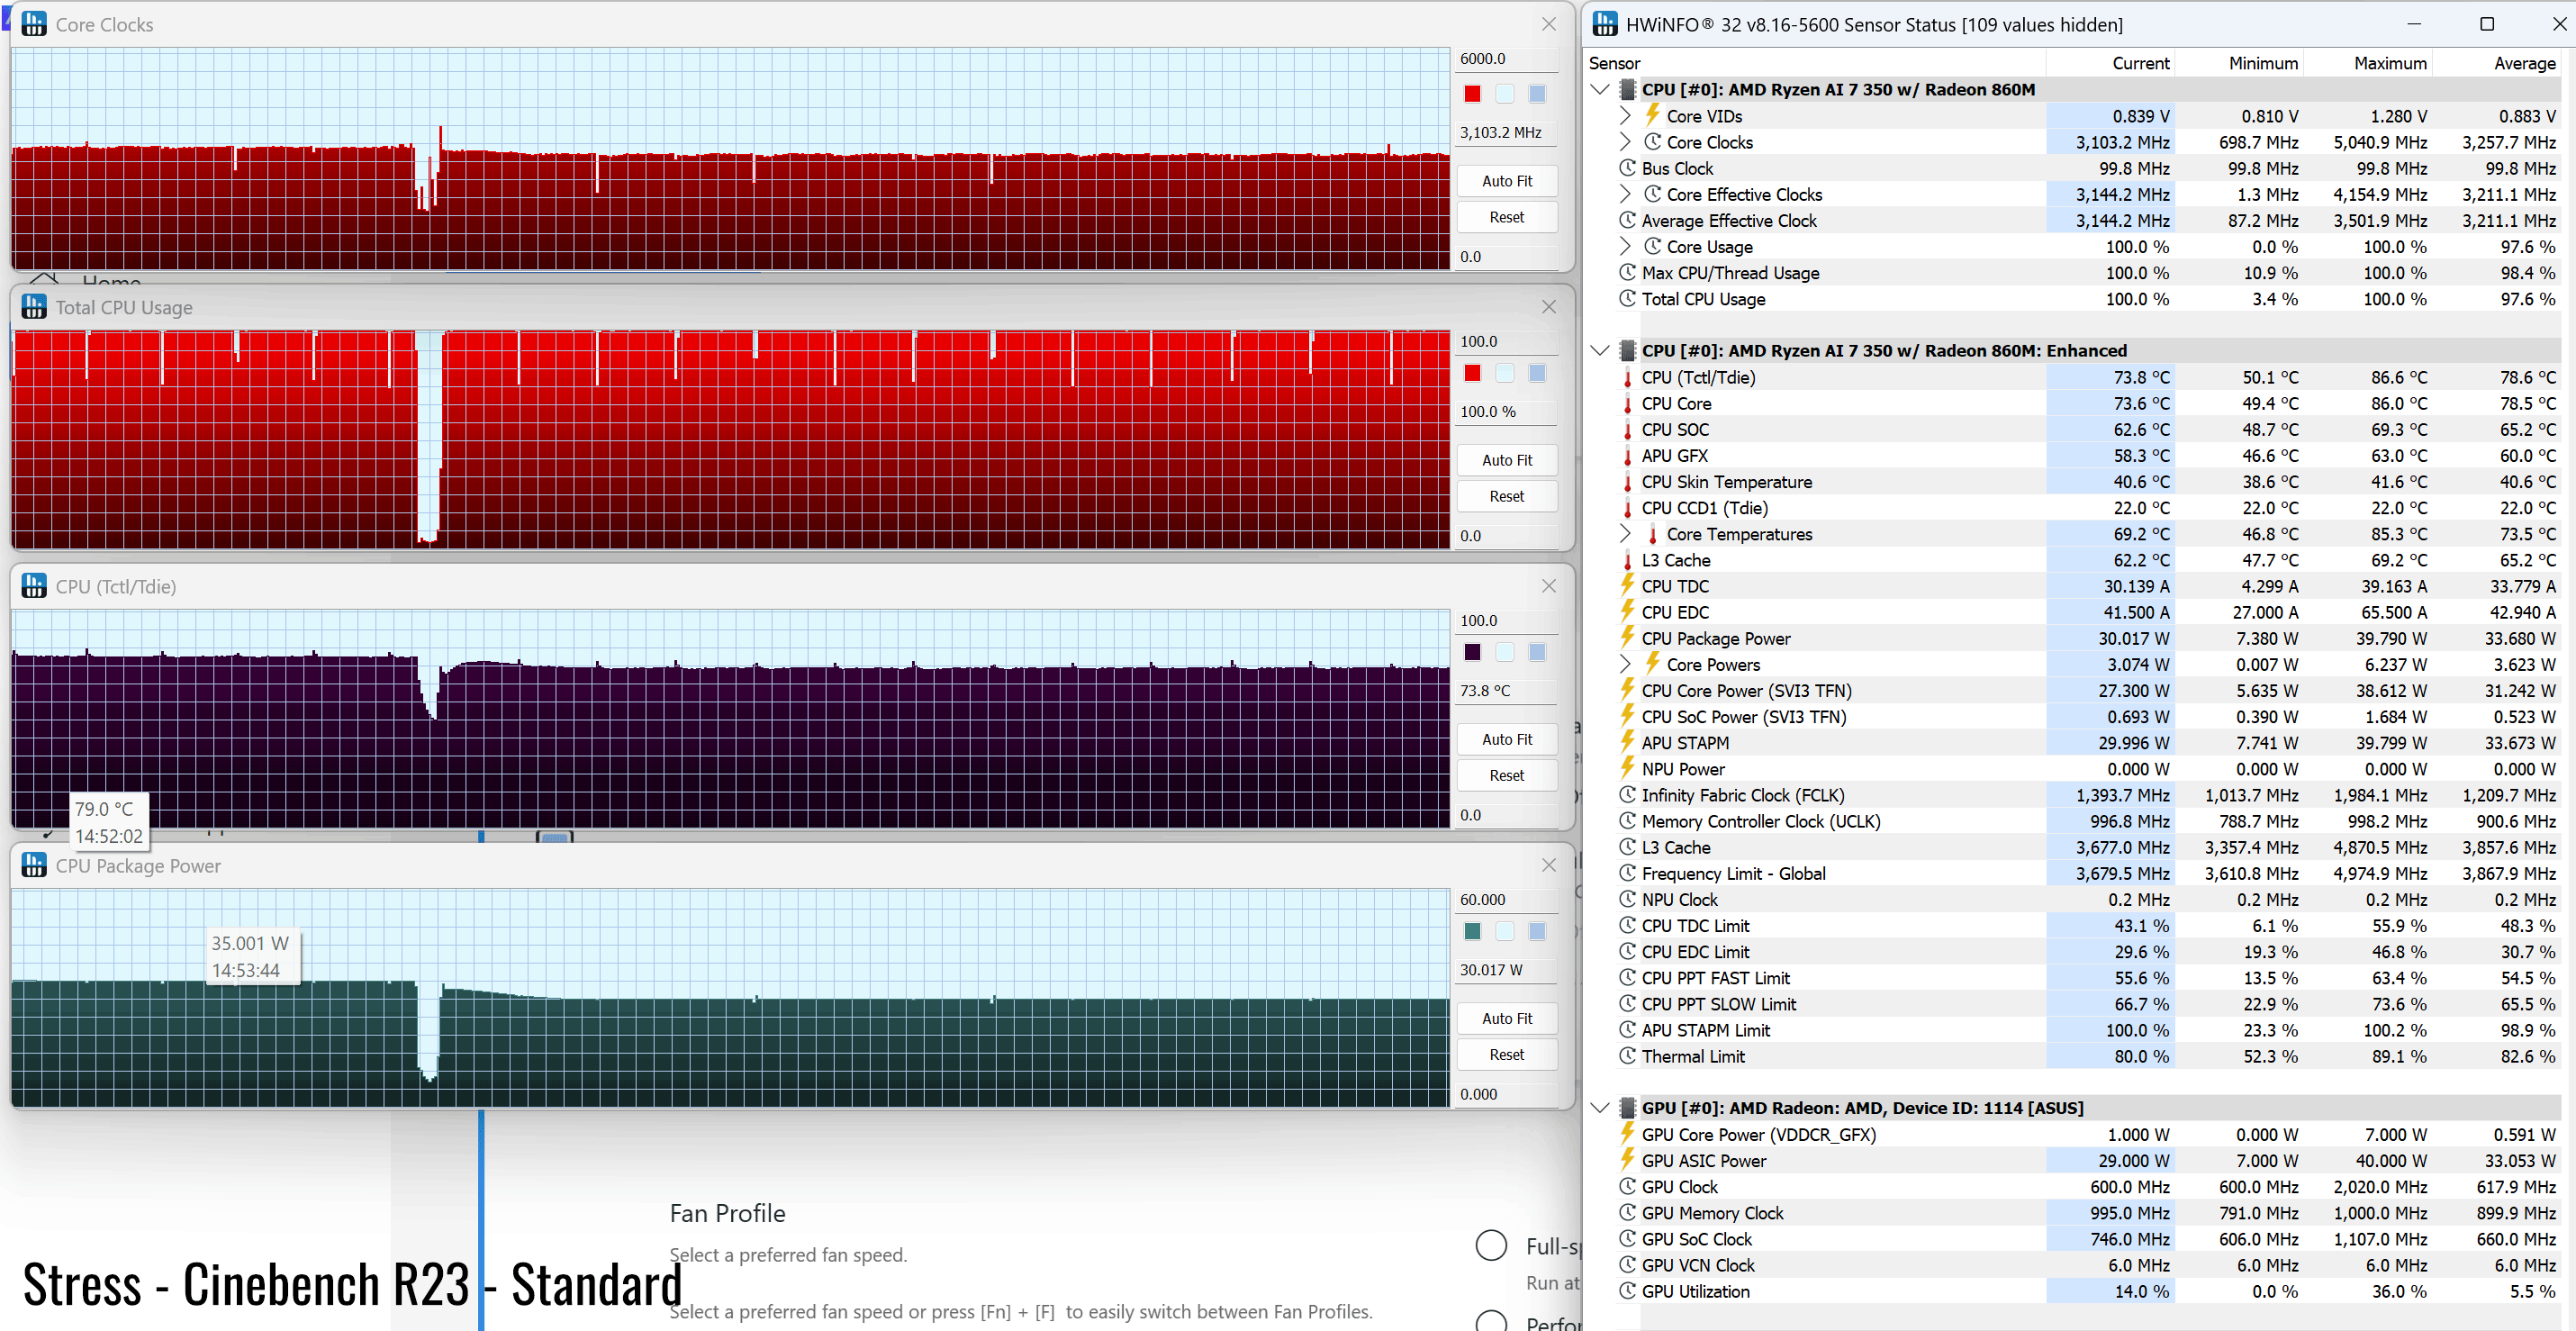Maximize the HWiNFO Sensor Status window
This screenshot has height=1331, width=2576.
point(2487,24)
